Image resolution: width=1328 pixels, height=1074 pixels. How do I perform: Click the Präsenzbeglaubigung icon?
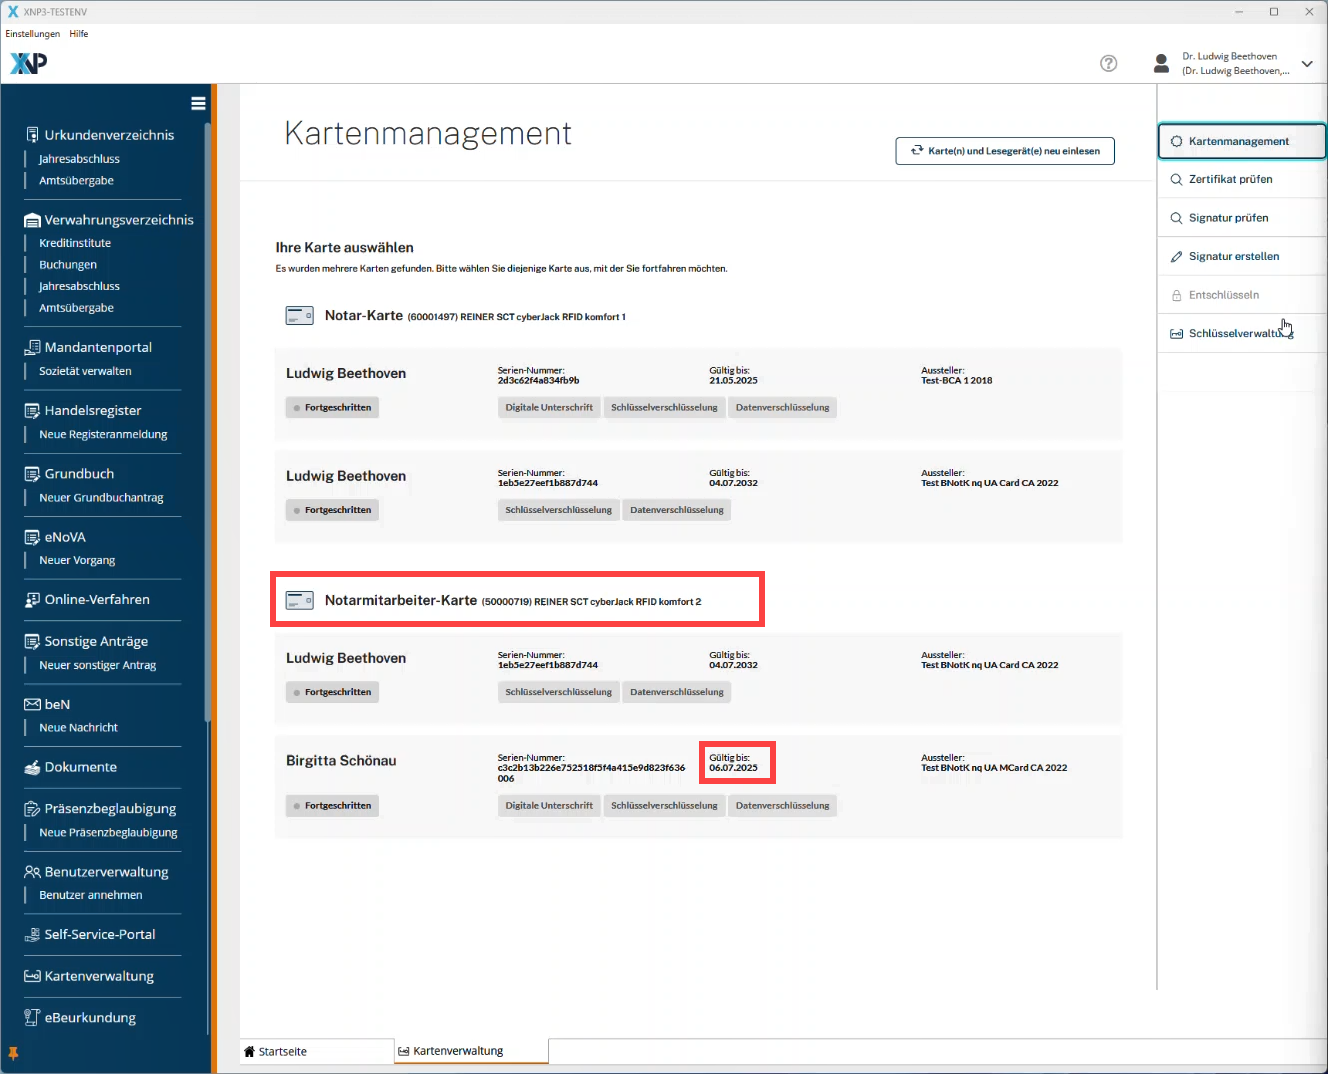click(32, 808)
